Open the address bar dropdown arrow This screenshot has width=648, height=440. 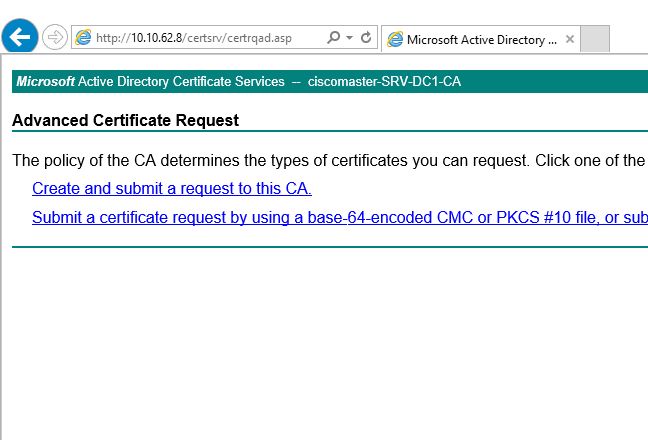(350, 38)
